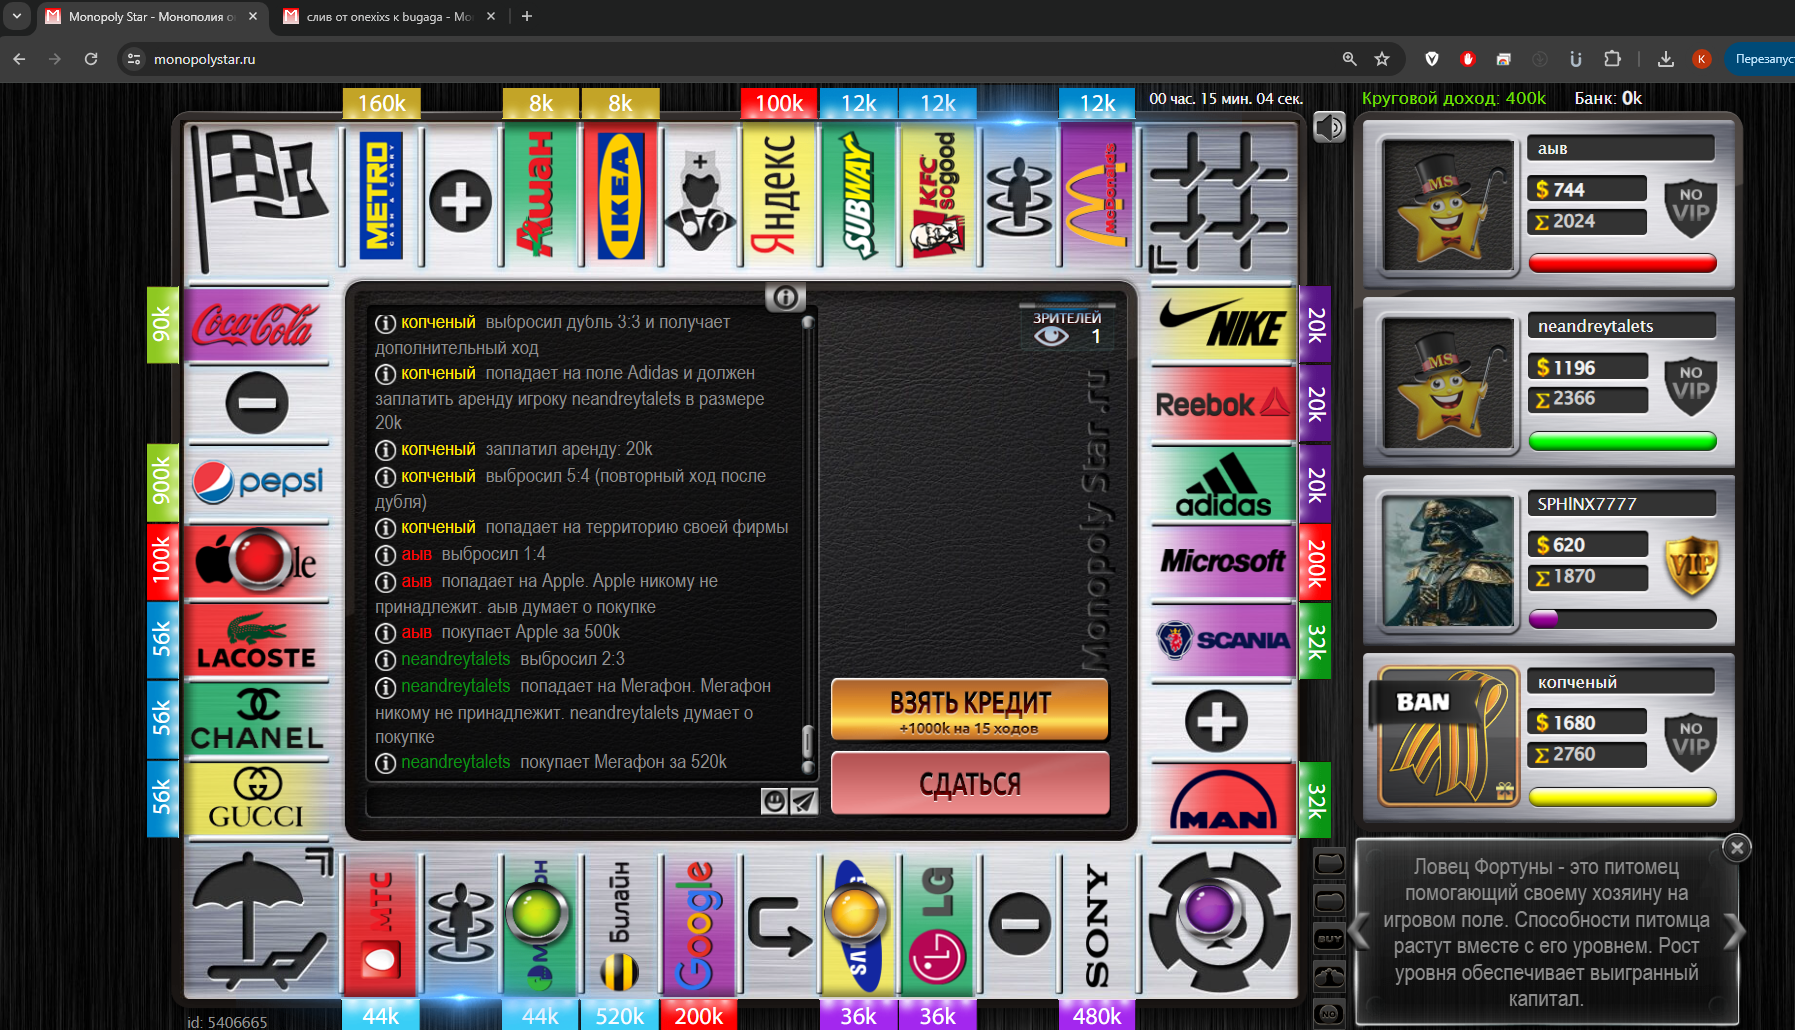1795x1030 pixels.
Task: Switch to the Gmail слив от onexixs tab
Action: click(390, 17)
